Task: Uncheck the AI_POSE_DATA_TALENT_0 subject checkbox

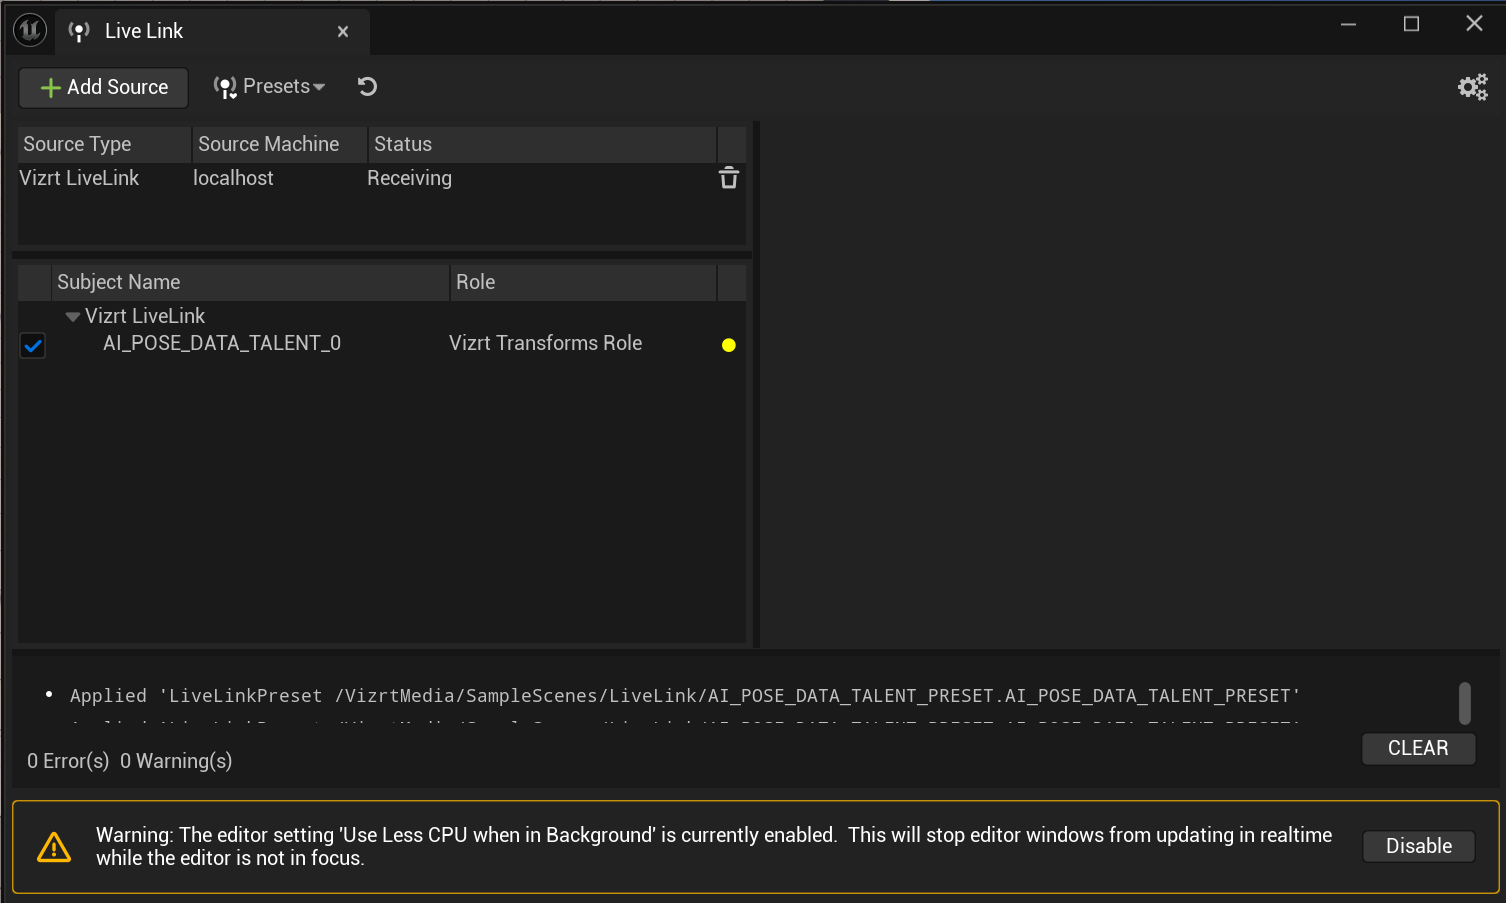Action: point(33,346)
